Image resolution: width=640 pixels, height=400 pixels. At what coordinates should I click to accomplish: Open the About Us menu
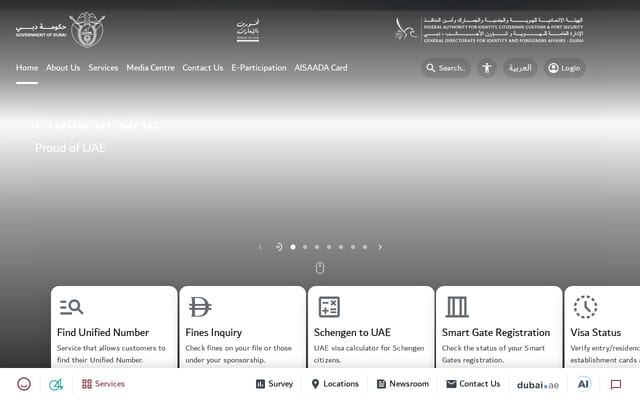click(x=63, y=68)
